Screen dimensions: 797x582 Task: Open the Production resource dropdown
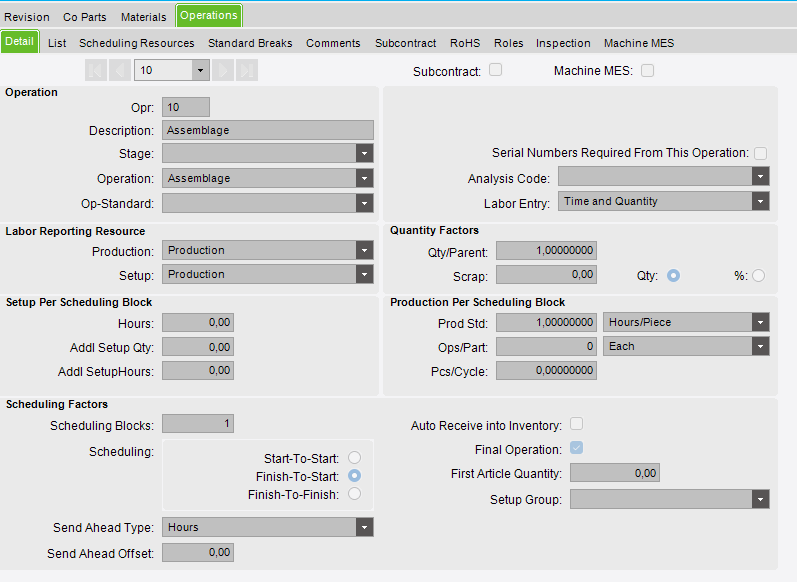coord(364,250)
